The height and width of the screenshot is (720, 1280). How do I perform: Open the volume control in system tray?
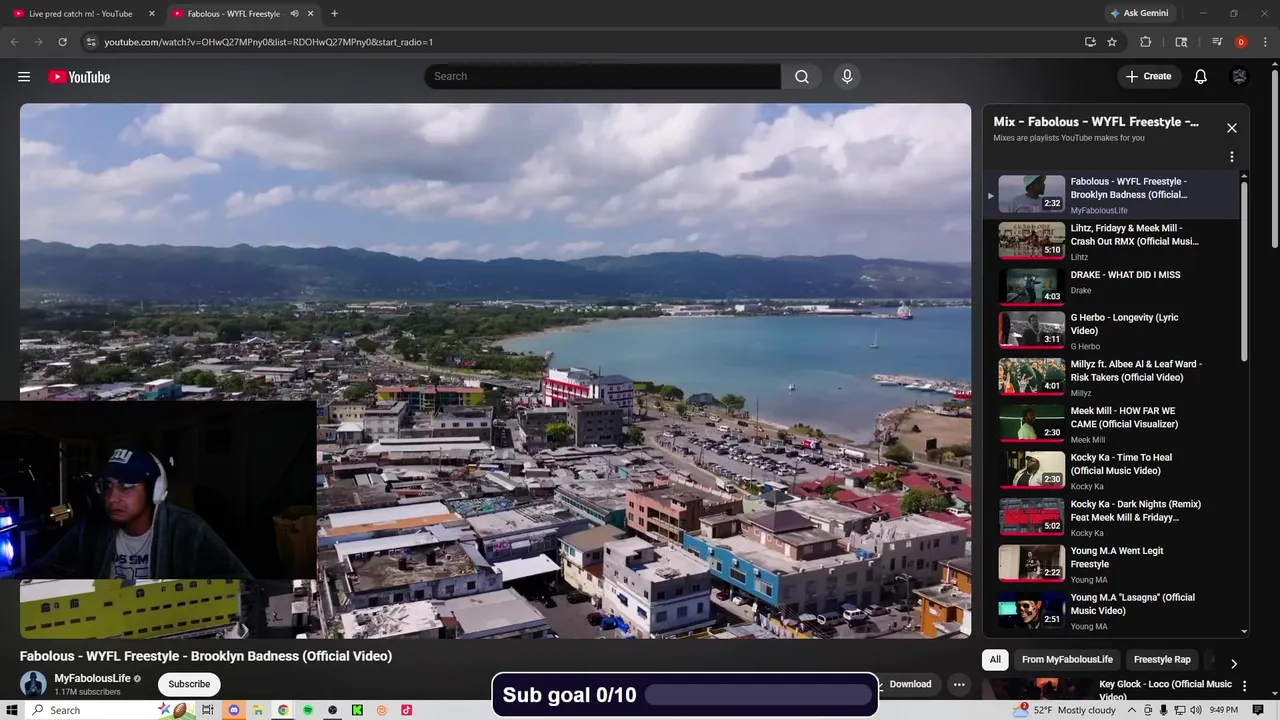click(x=1196, y=710)
